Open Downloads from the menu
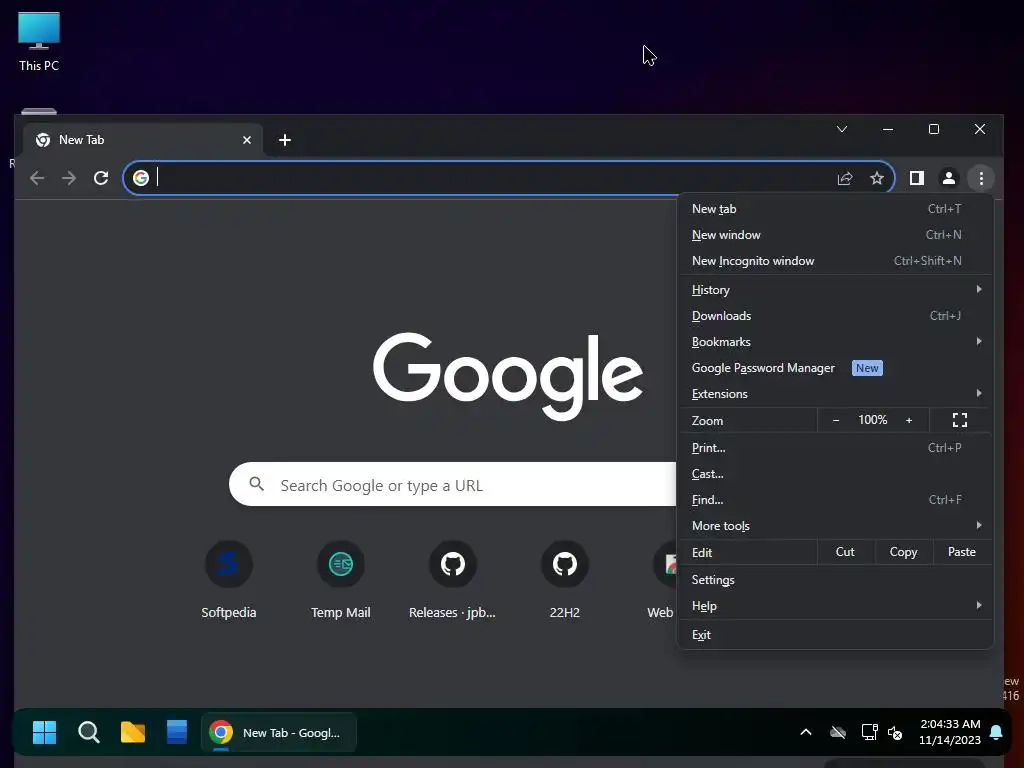 (x=835, y=315)
